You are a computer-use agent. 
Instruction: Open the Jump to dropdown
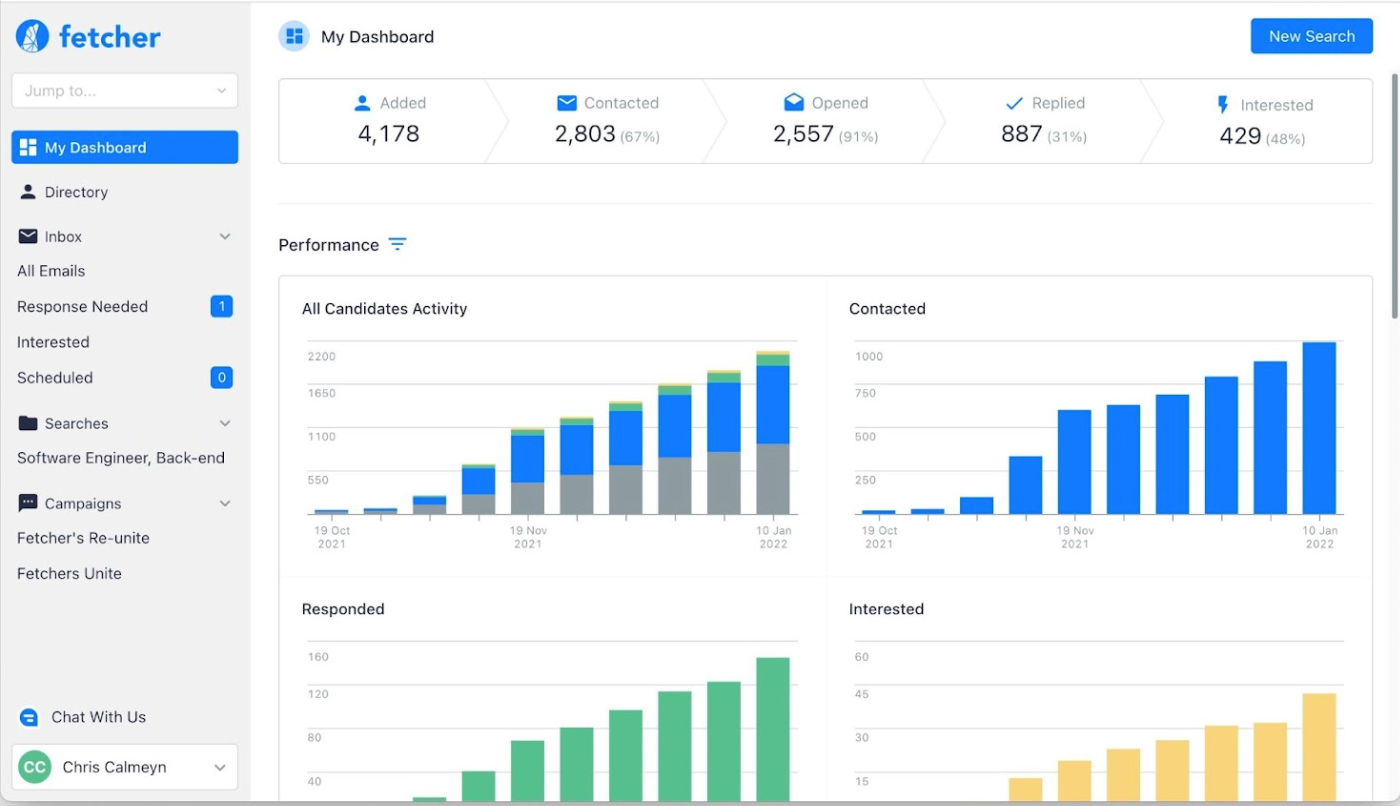125,90
